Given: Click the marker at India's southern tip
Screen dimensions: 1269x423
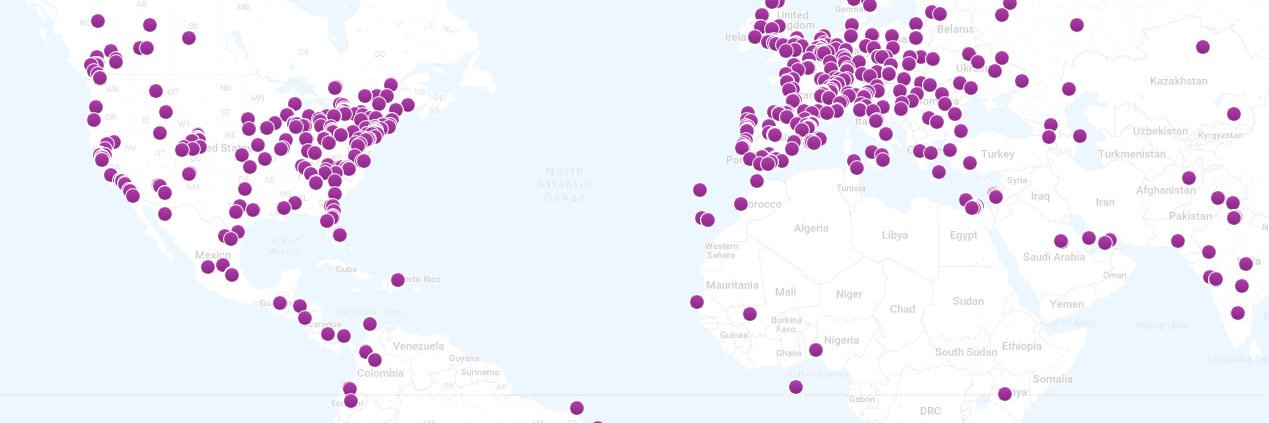Looking at the screenshot, I should (x=1238, y=313).
